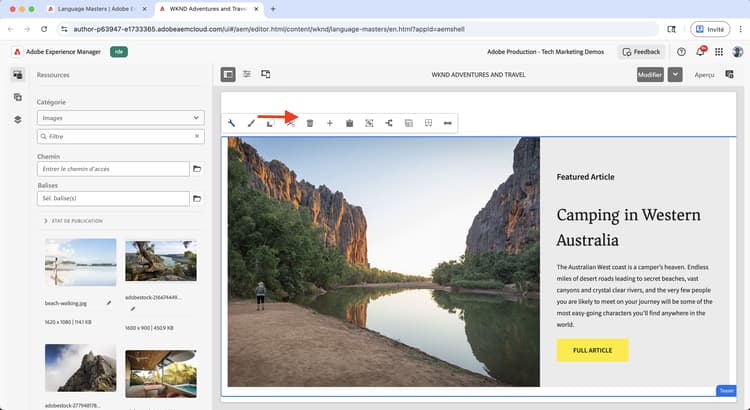This screenshot has width=750, height=410.
Task: Delete the component with trash icon
Action: point(310,123)
